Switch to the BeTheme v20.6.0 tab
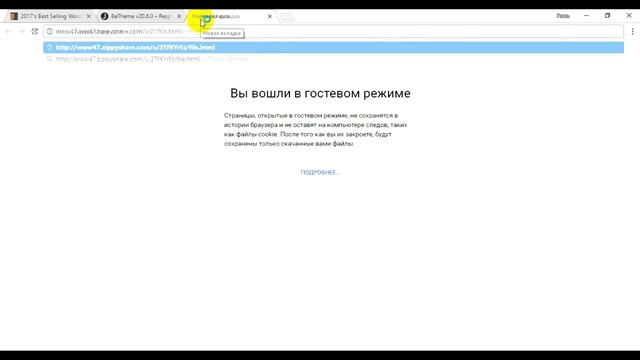The height and width of the screenshot is (360, 640). pos(140,16)
